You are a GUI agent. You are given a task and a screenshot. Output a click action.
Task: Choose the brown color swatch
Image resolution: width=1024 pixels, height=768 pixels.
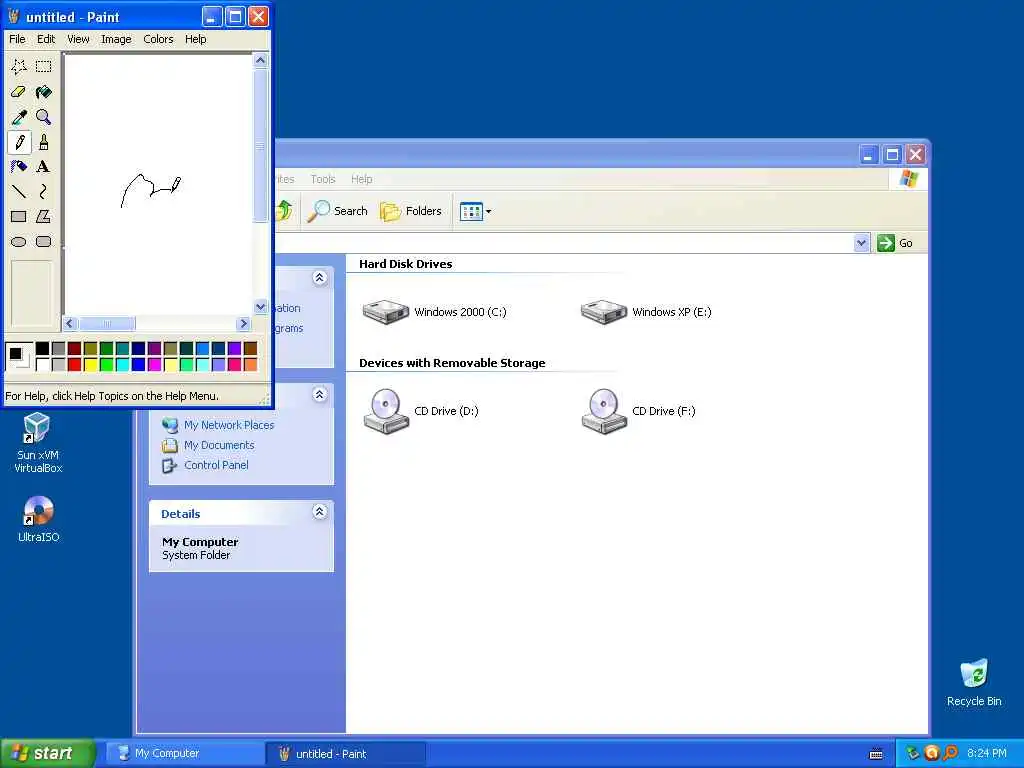250,349
